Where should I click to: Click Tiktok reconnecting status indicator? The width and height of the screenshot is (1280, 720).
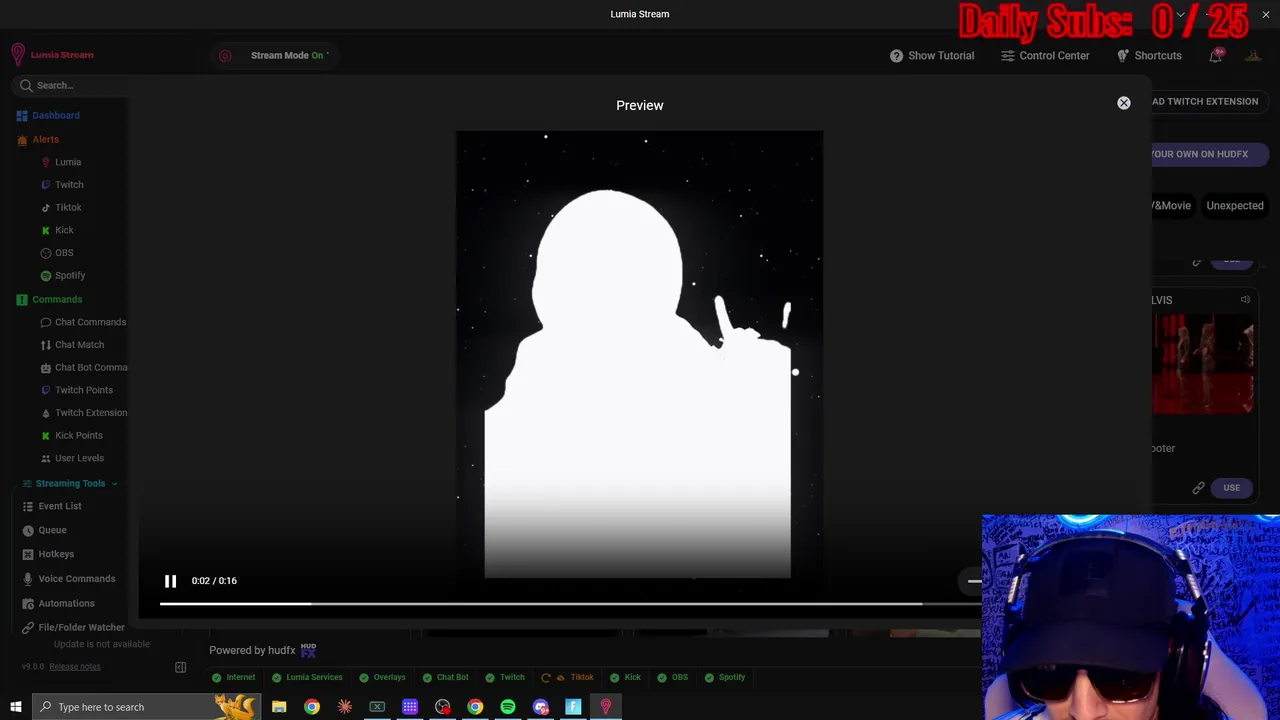567,678
